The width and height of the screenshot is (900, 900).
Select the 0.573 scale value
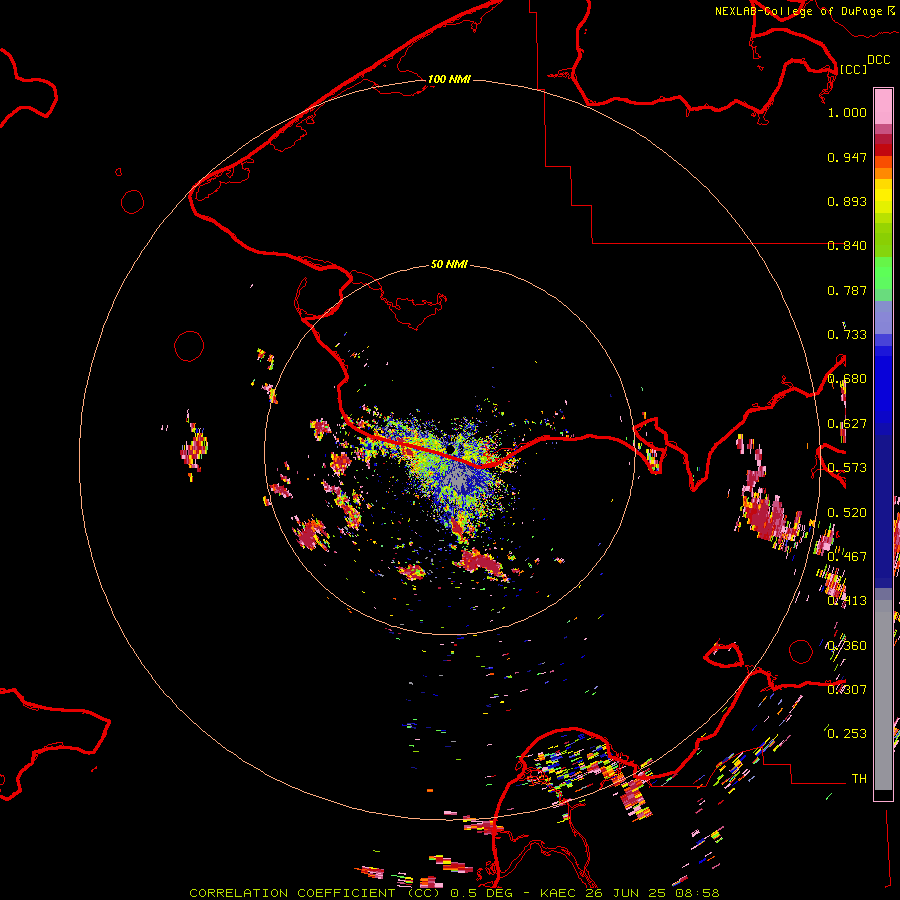847,468
